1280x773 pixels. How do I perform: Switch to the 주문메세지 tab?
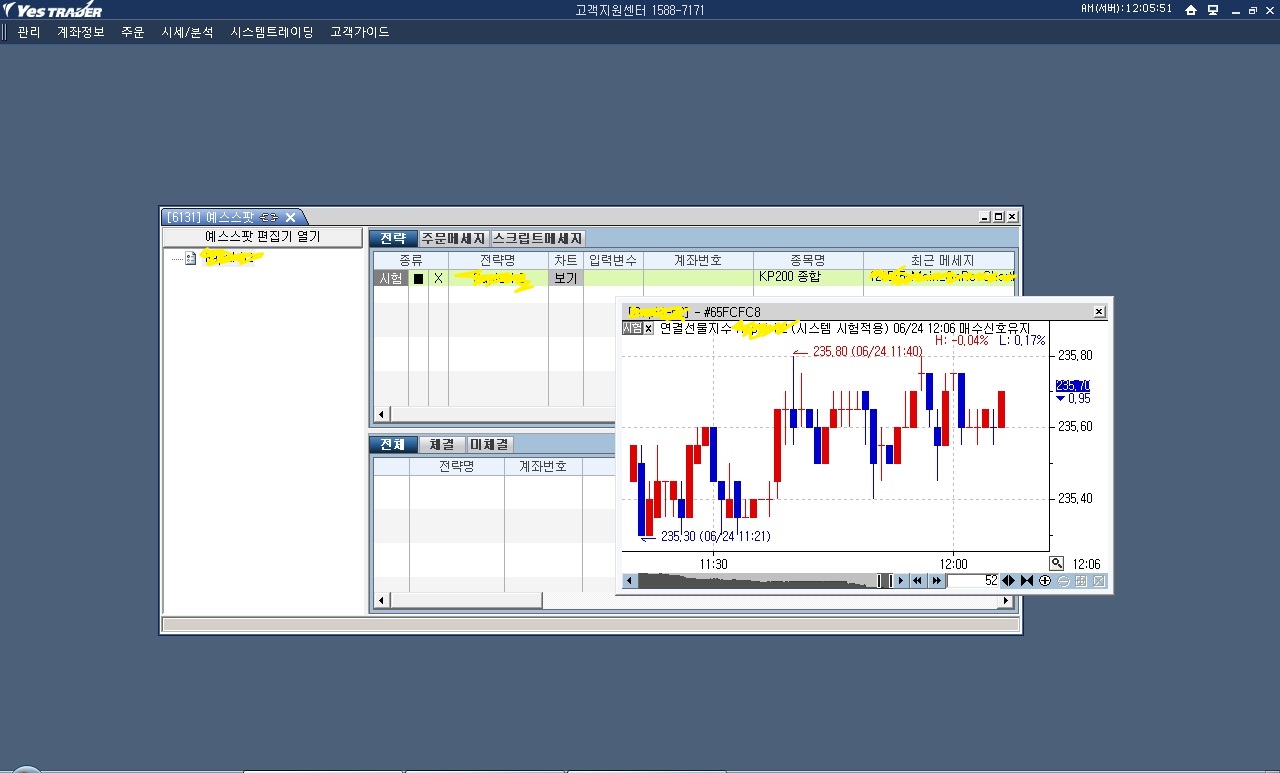click(x=453, y=238)
